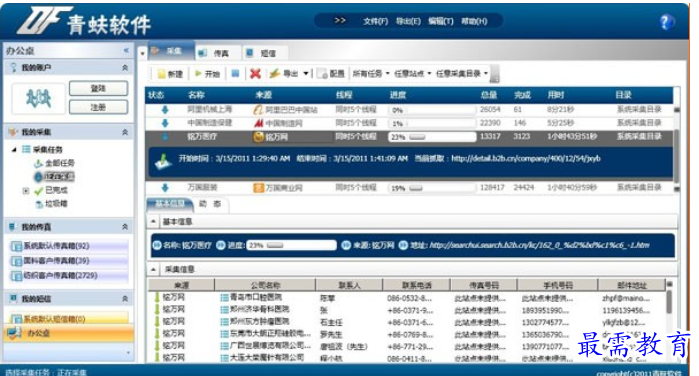Open the 编辑(T) menu
Image resolution: width=699 pixels, height=376 pixels.
[x=440, y=21]
